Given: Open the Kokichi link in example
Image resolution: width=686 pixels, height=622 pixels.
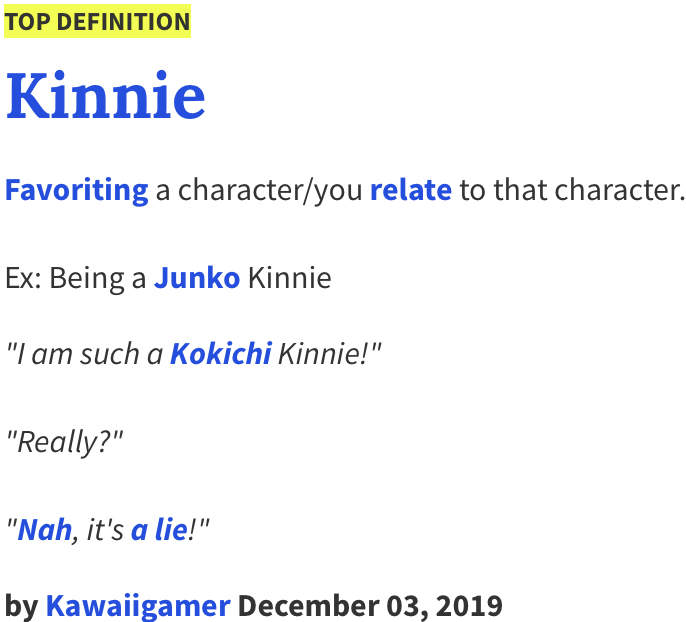Looking at the screenshot, I should point(221,353).
